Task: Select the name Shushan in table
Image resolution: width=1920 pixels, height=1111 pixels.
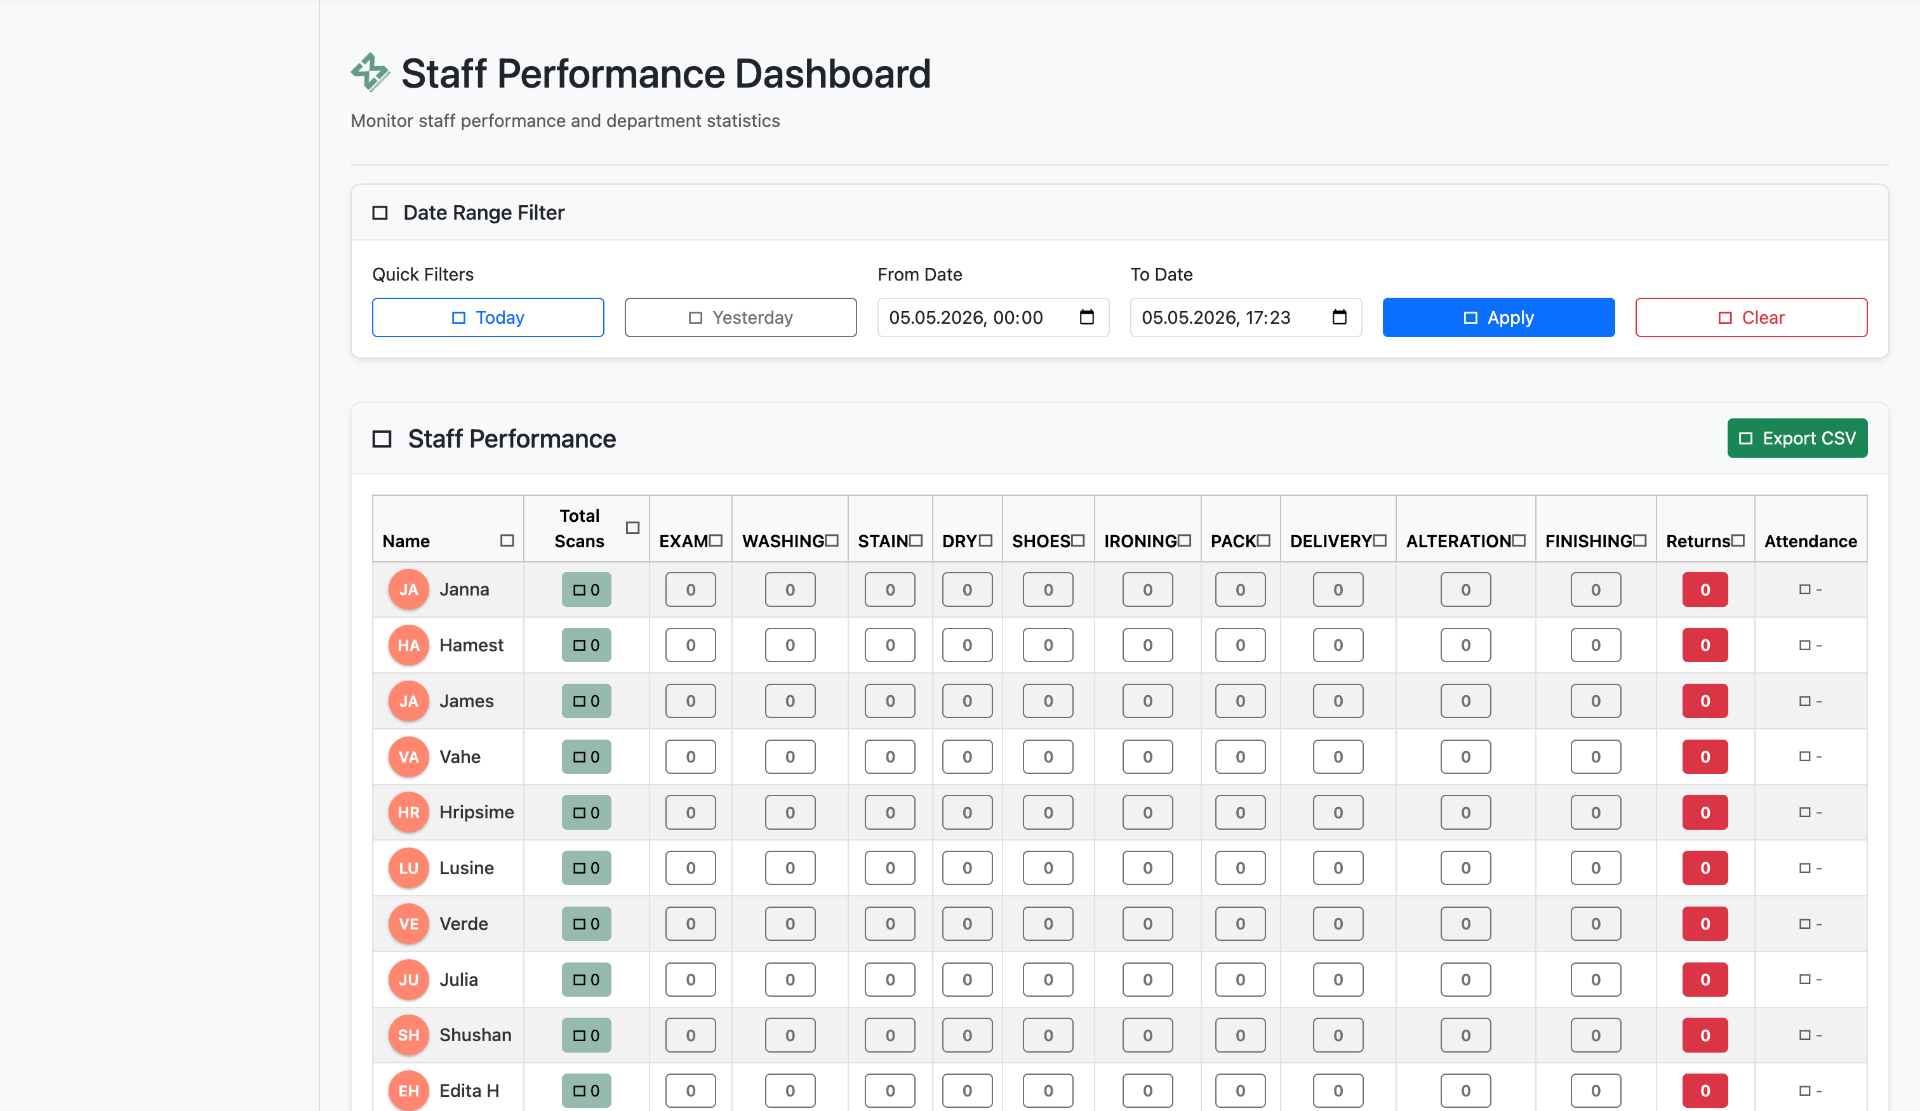Action: coord(475,1035)
